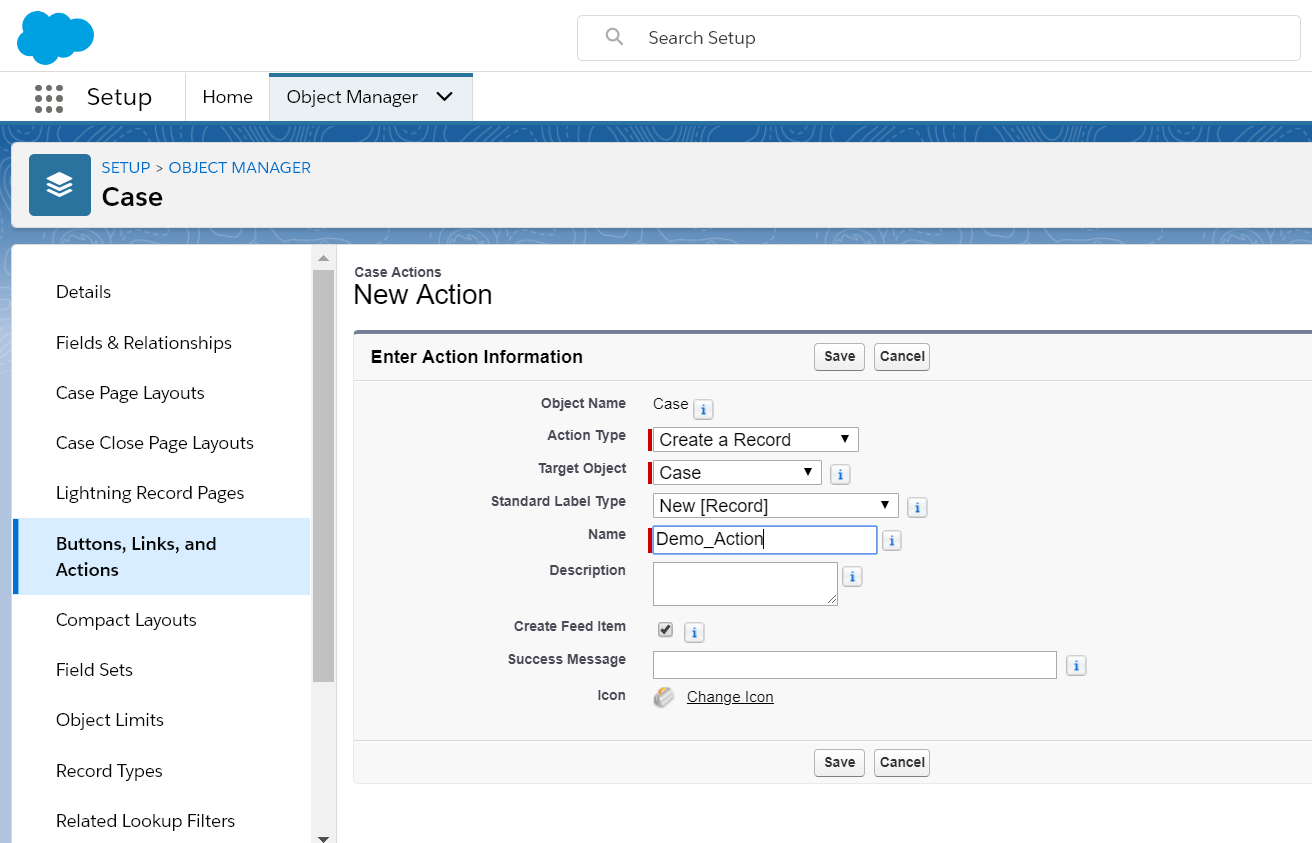Save the new action
Image resolution: width=1312 pixels, height=843 pixels.
pyautogui.click(x=838, y=356)
